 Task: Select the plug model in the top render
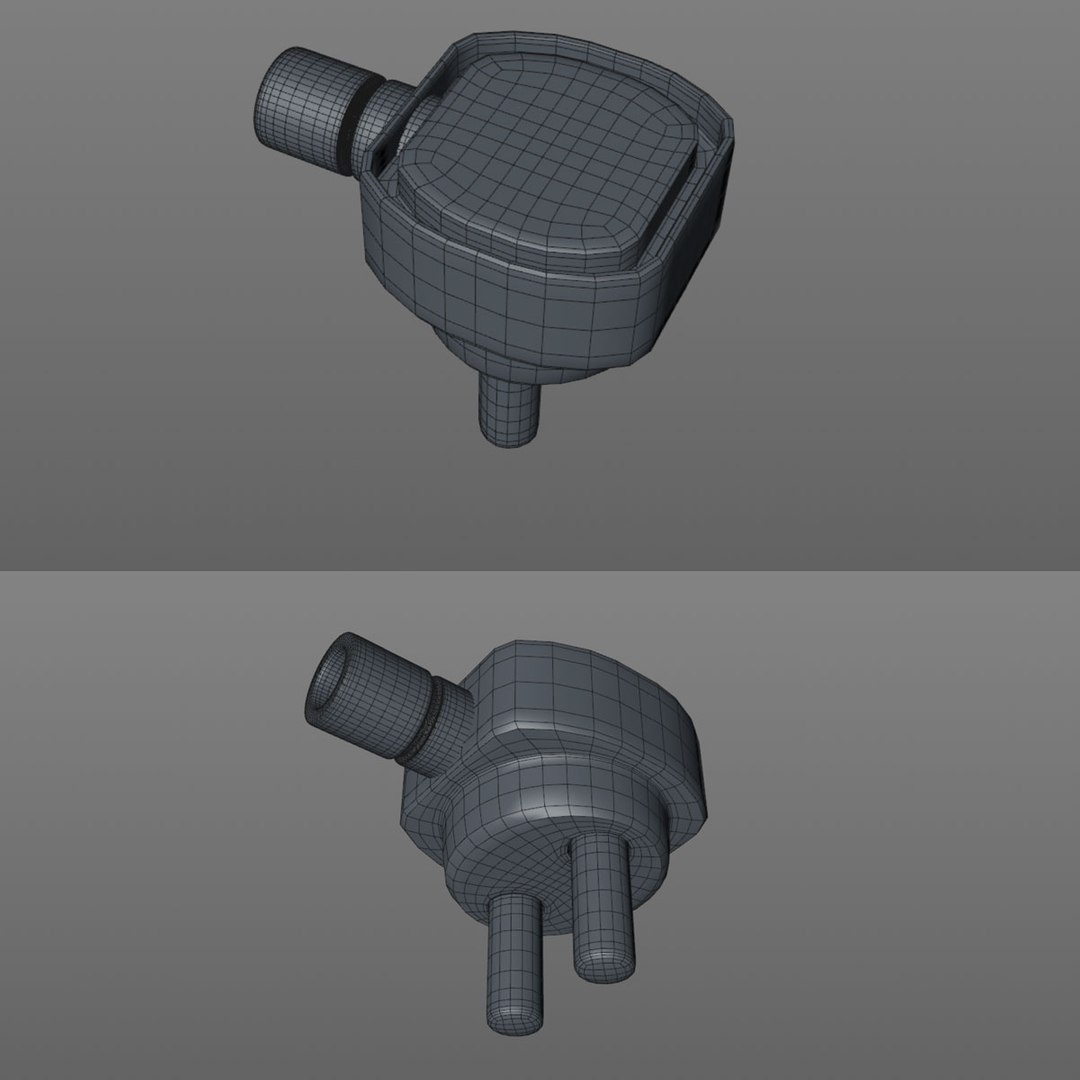(x=493, y=238)
